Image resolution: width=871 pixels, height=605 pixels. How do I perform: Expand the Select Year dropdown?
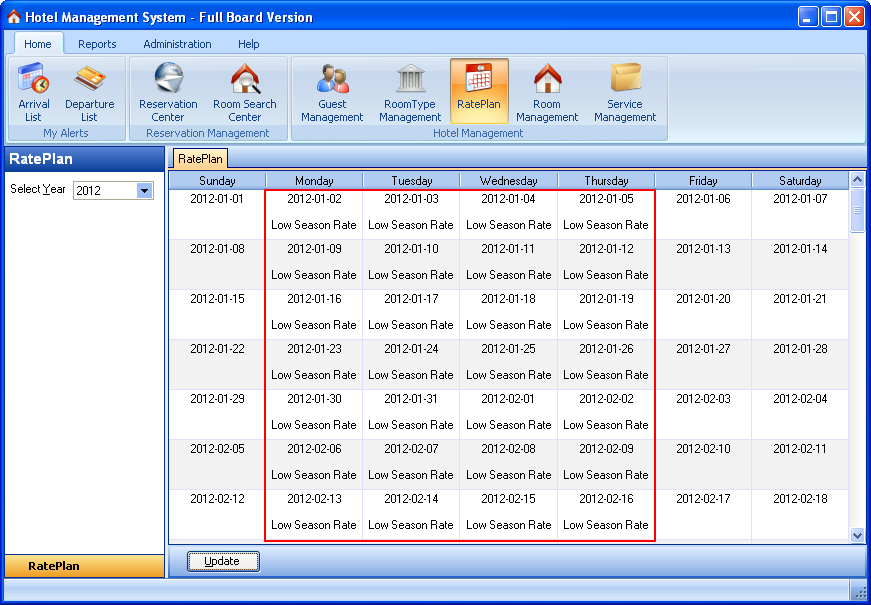tap(144, 191)
